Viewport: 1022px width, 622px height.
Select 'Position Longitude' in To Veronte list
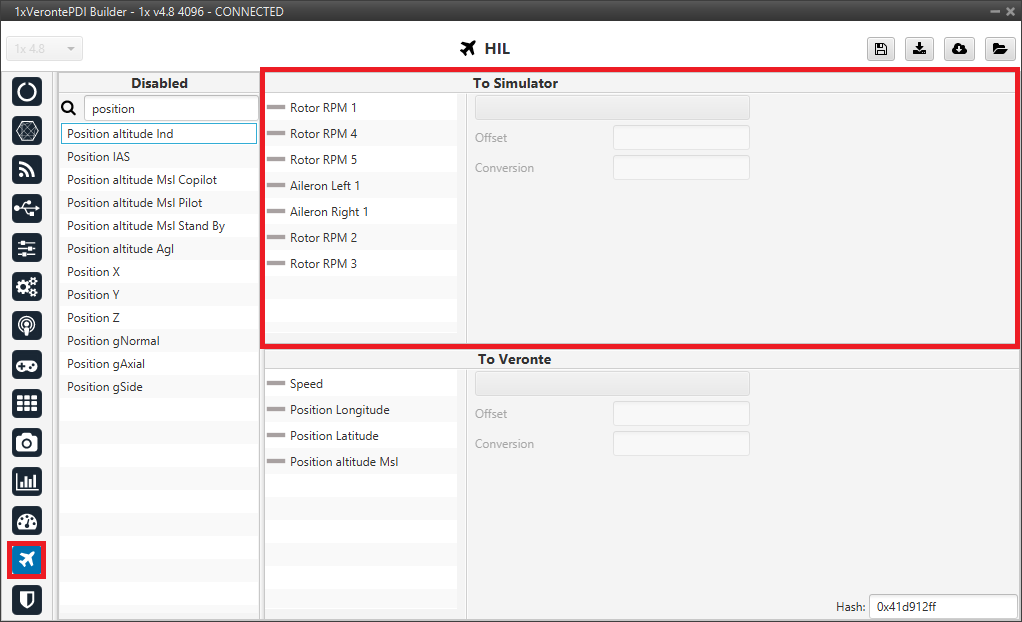tap(339, 410)
